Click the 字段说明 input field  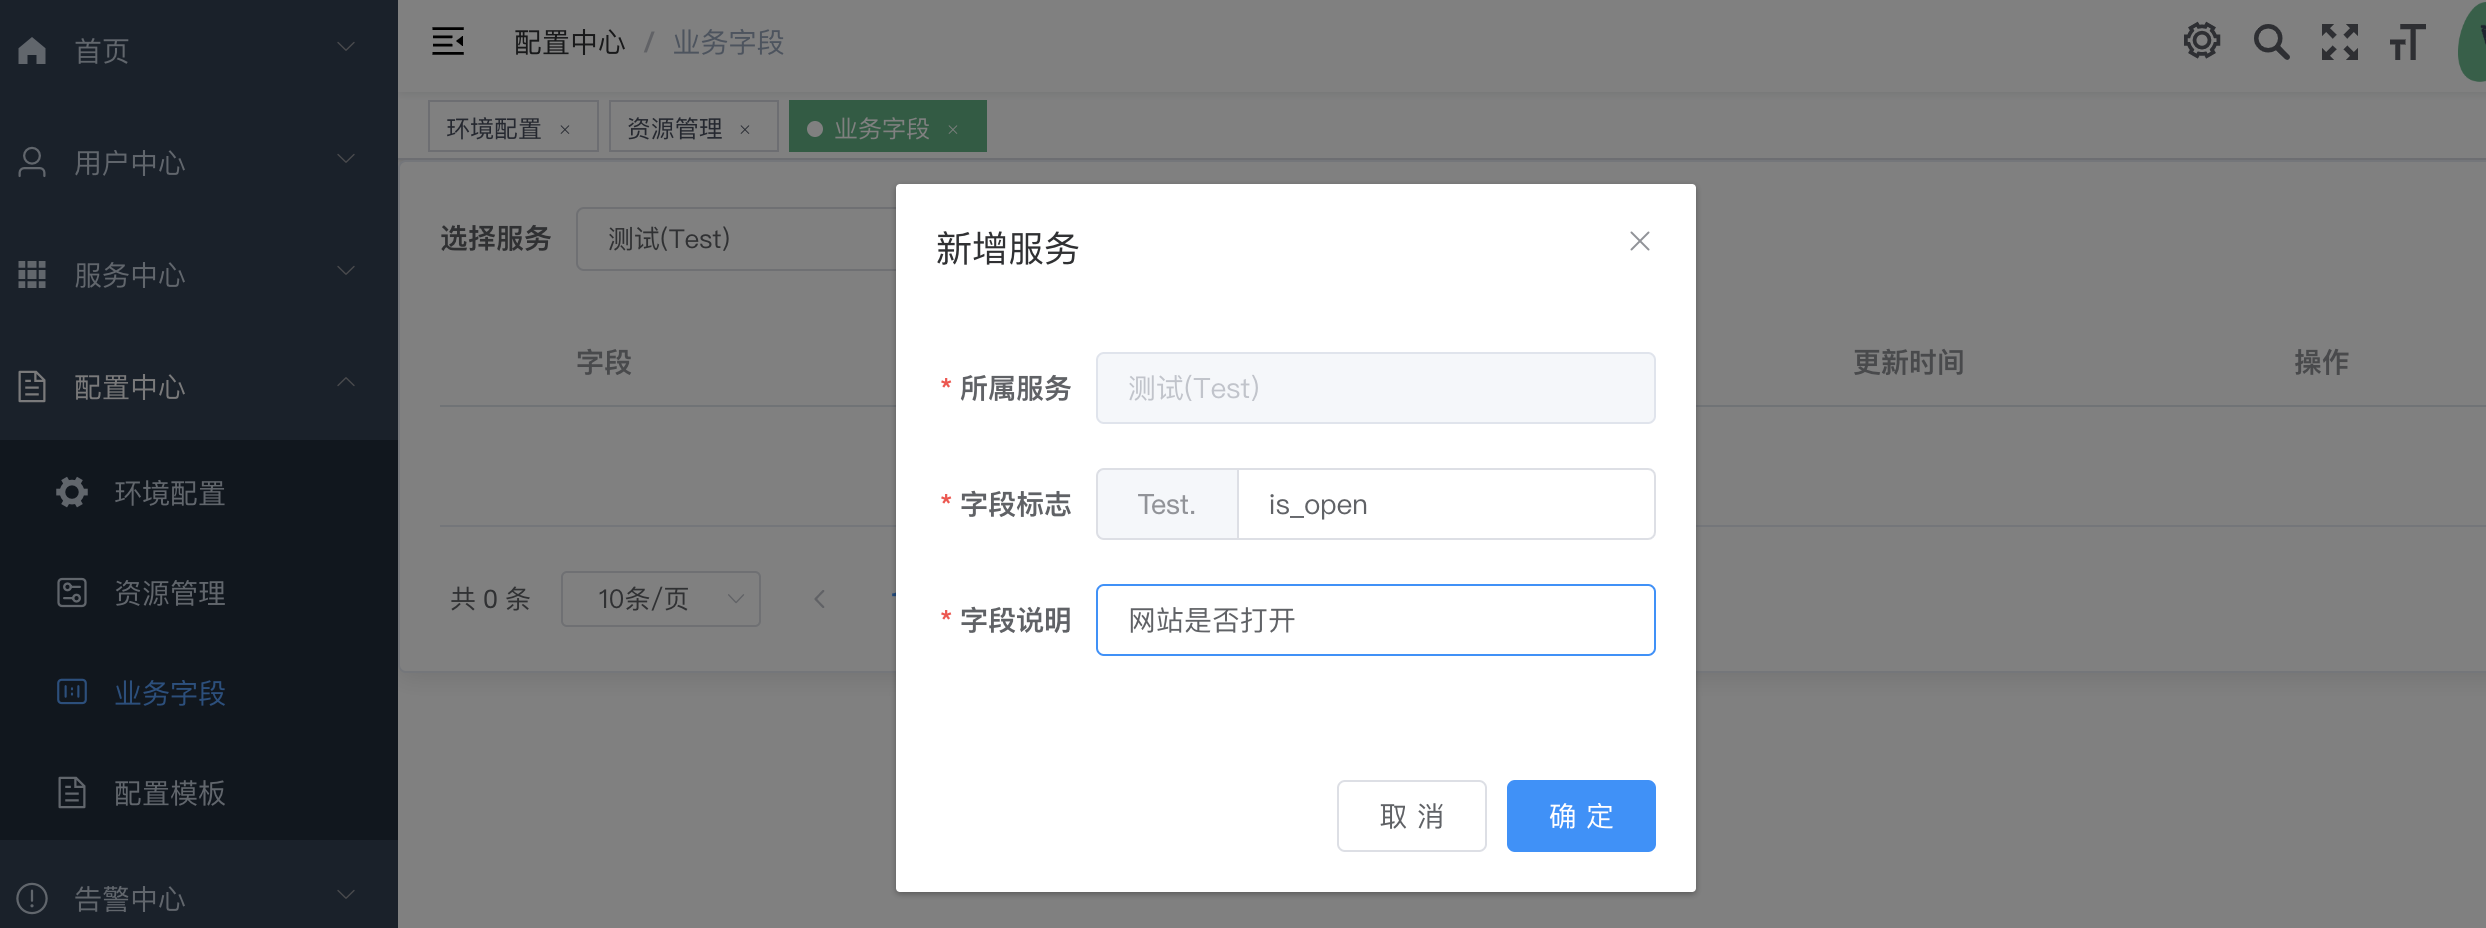pos(1375,620)
